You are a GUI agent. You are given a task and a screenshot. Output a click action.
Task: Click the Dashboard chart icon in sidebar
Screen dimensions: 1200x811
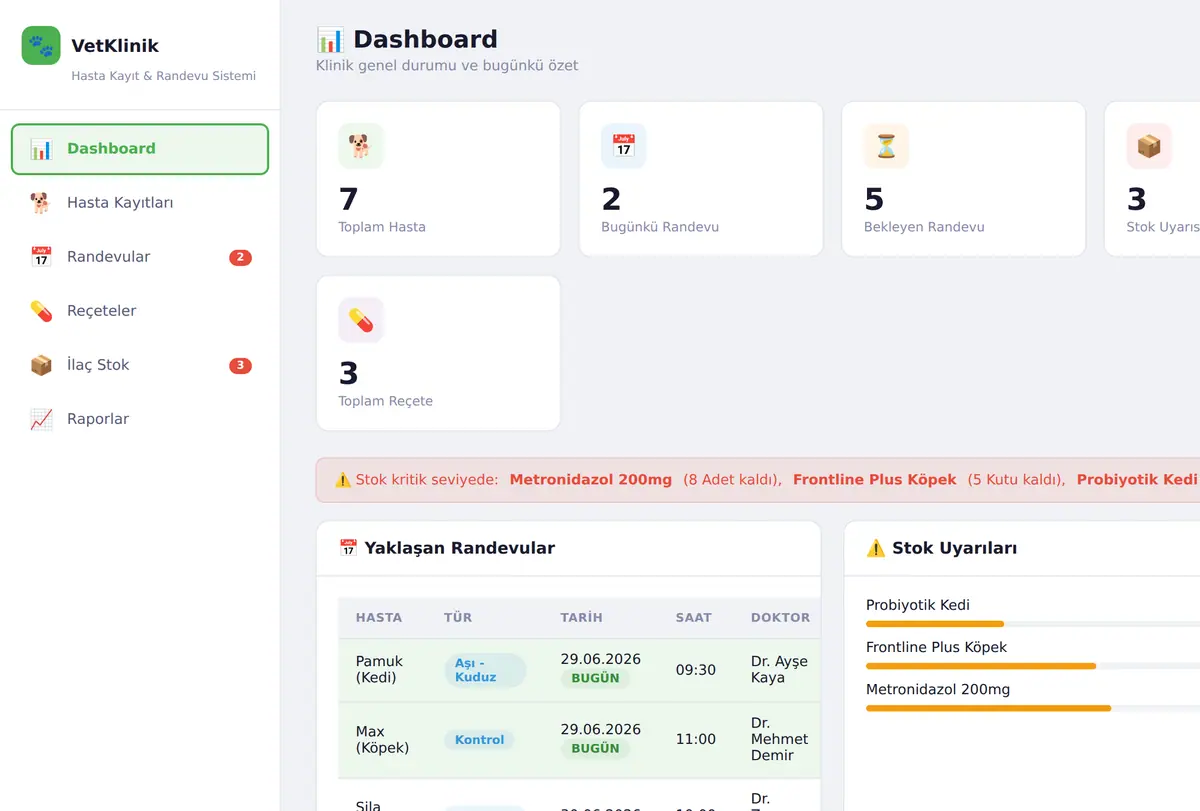click(x=41, y=149)
